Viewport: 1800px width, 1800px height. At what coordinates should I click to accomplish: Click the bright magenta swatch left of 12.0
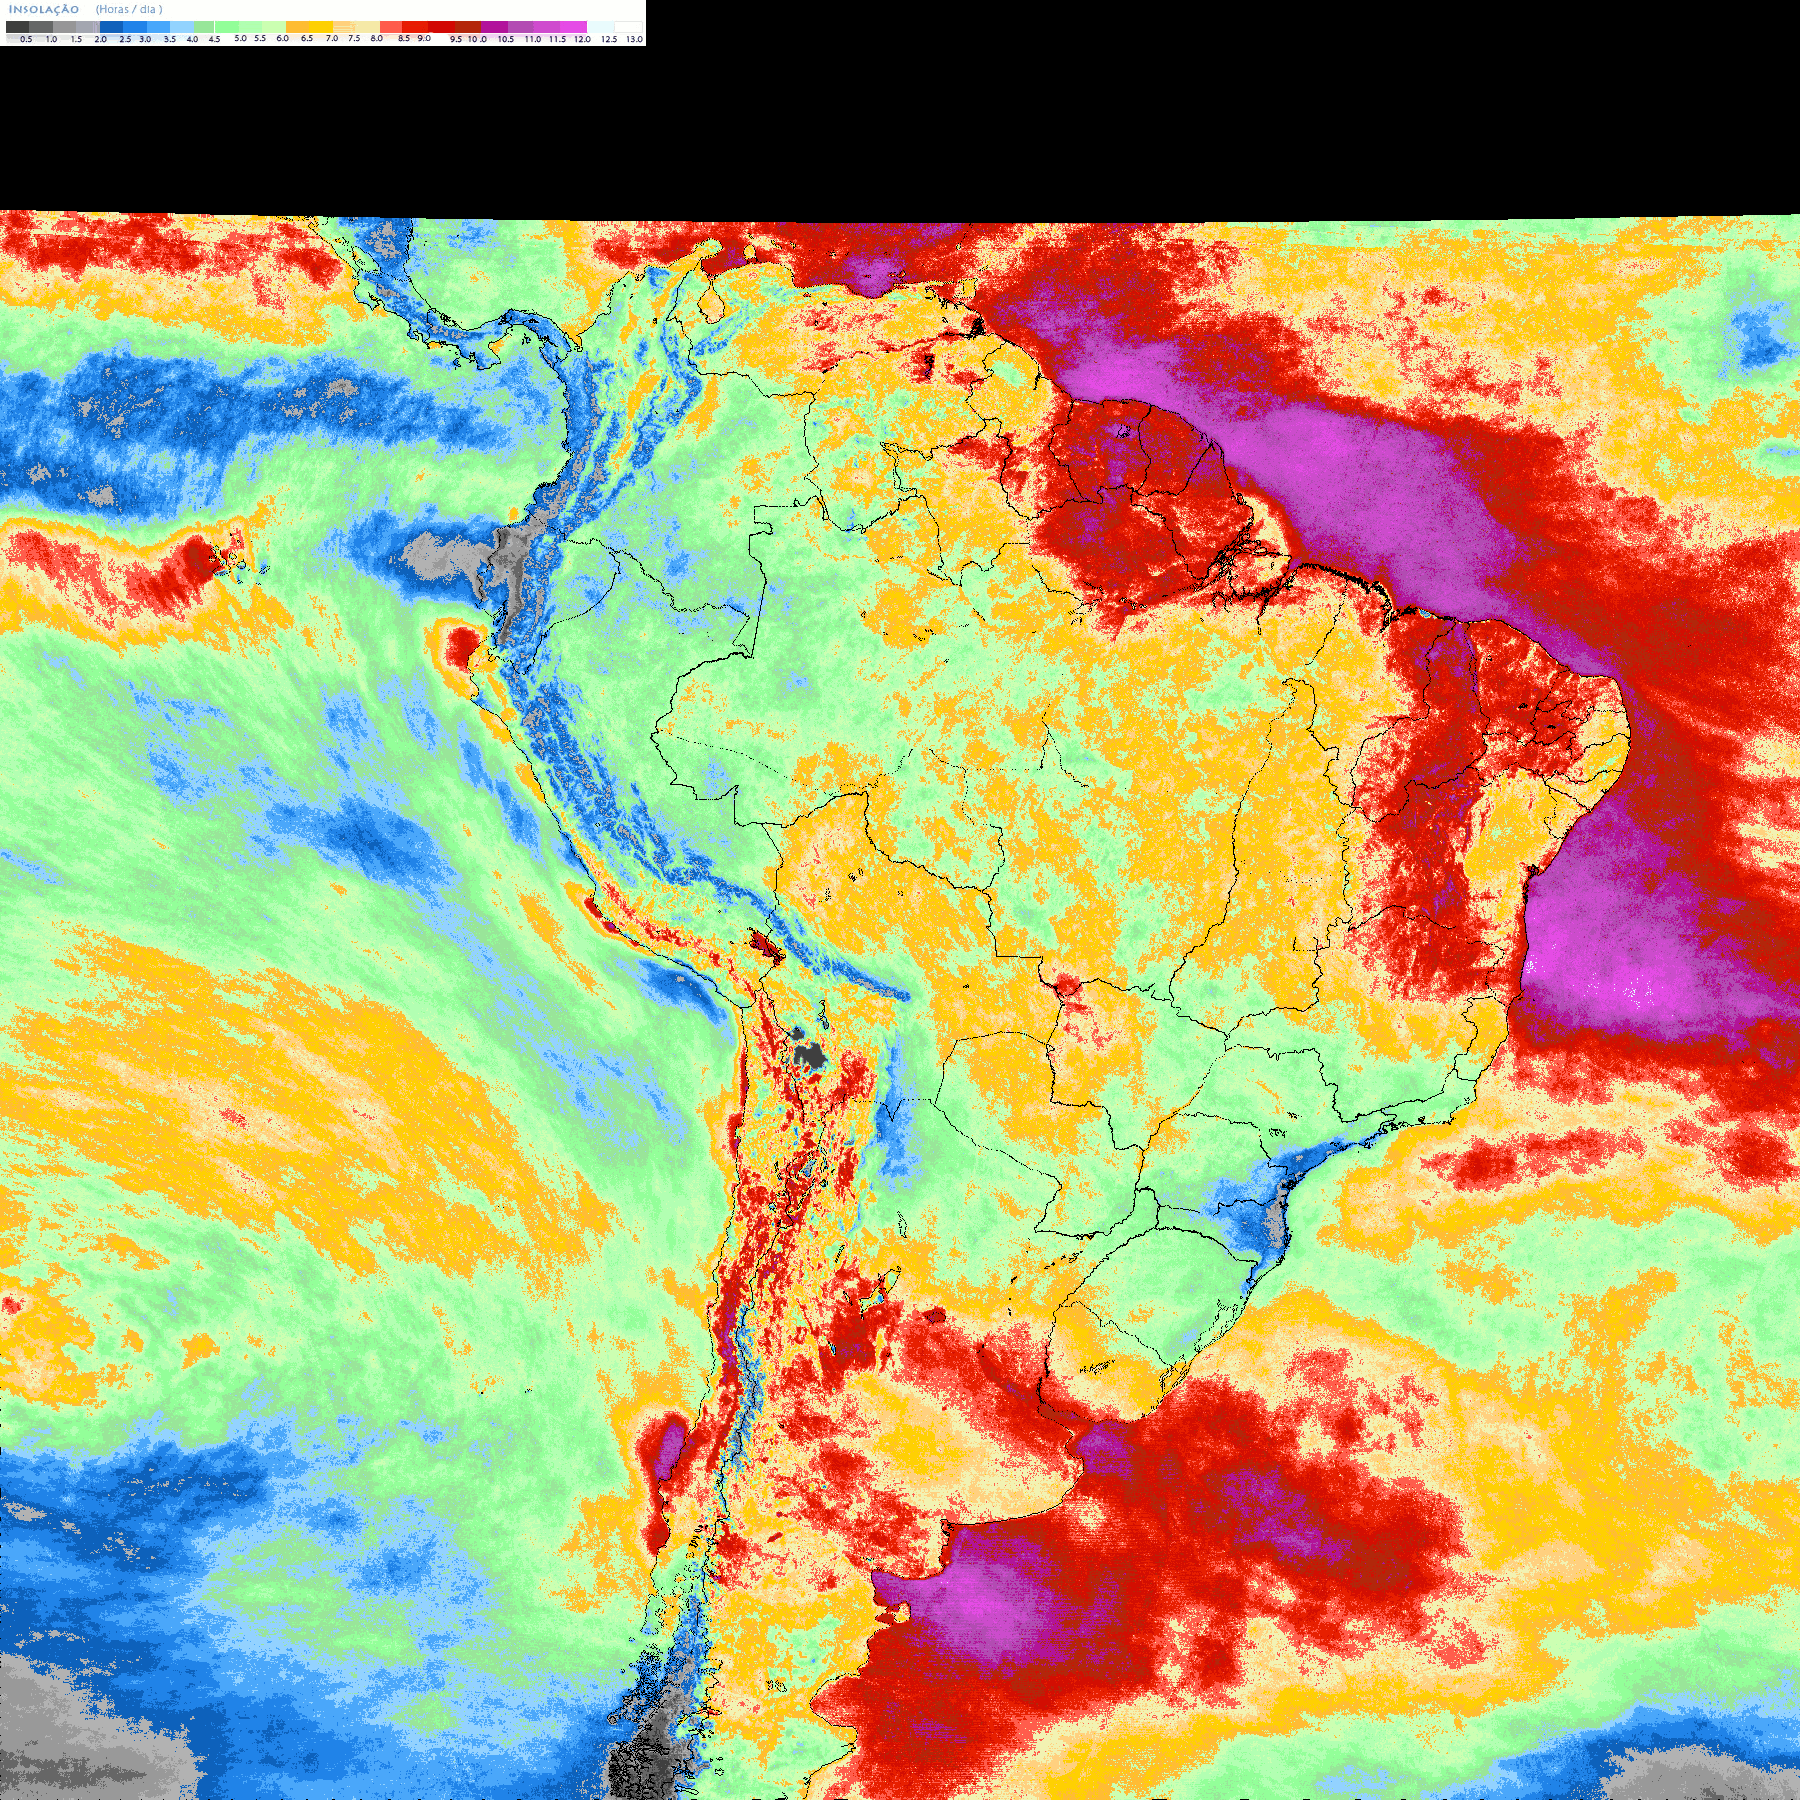point(573,27)
